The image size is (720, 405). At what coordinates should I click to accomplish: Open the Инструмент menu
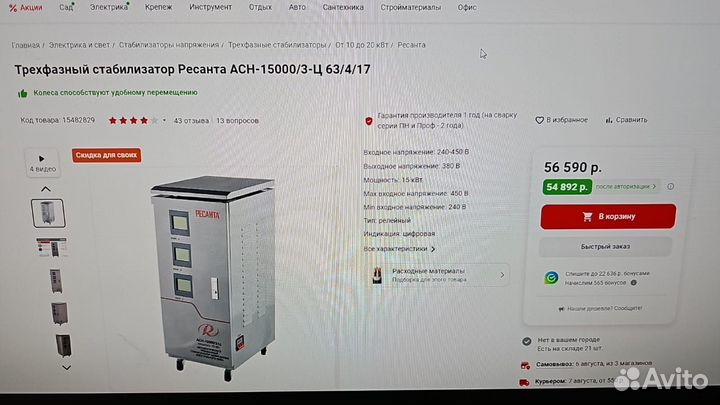[210, 7]
